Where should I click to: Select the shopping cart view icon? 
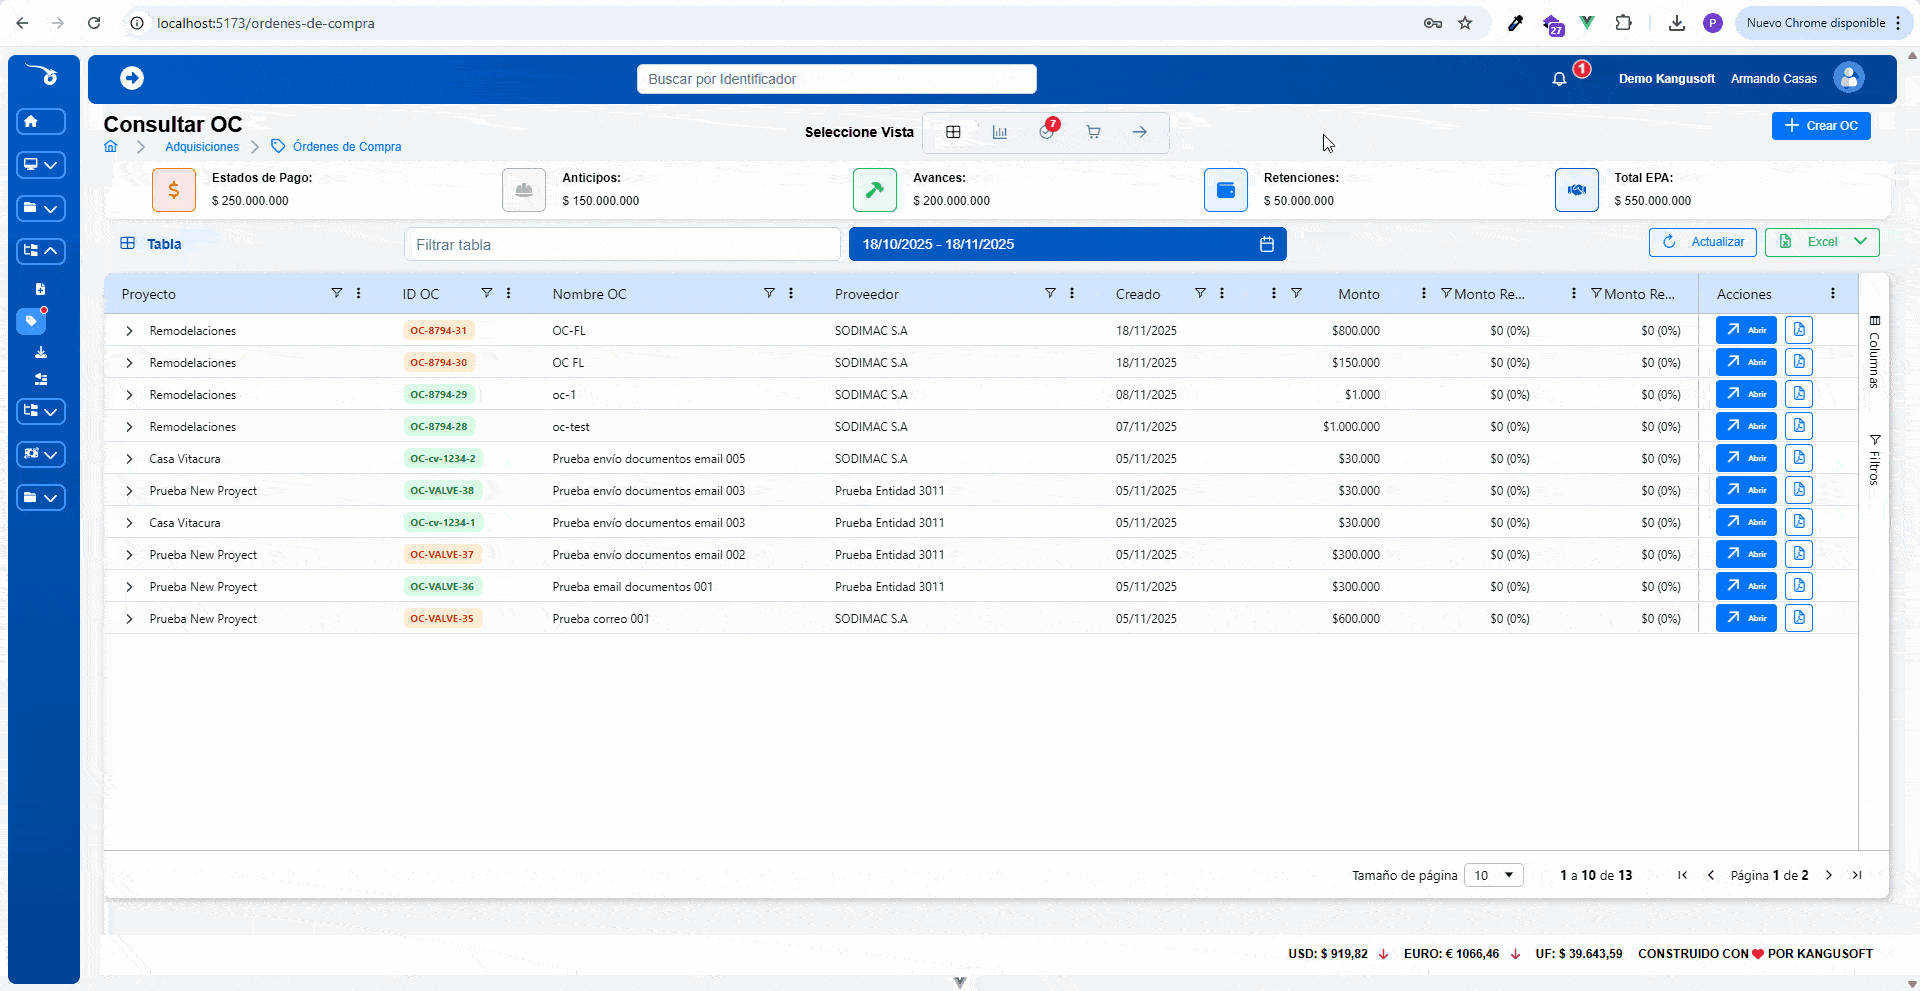coord(1093,132)
